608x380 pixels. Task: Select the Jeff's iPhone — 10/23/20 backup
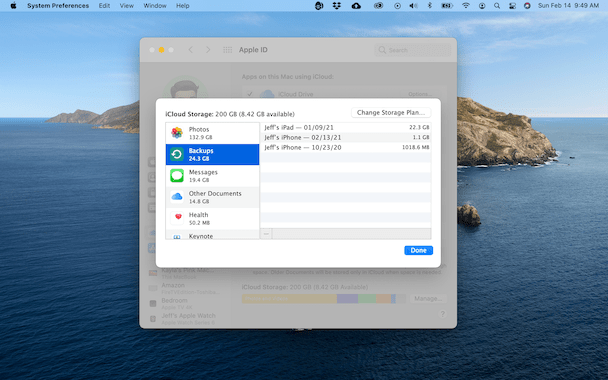(345, 147)
